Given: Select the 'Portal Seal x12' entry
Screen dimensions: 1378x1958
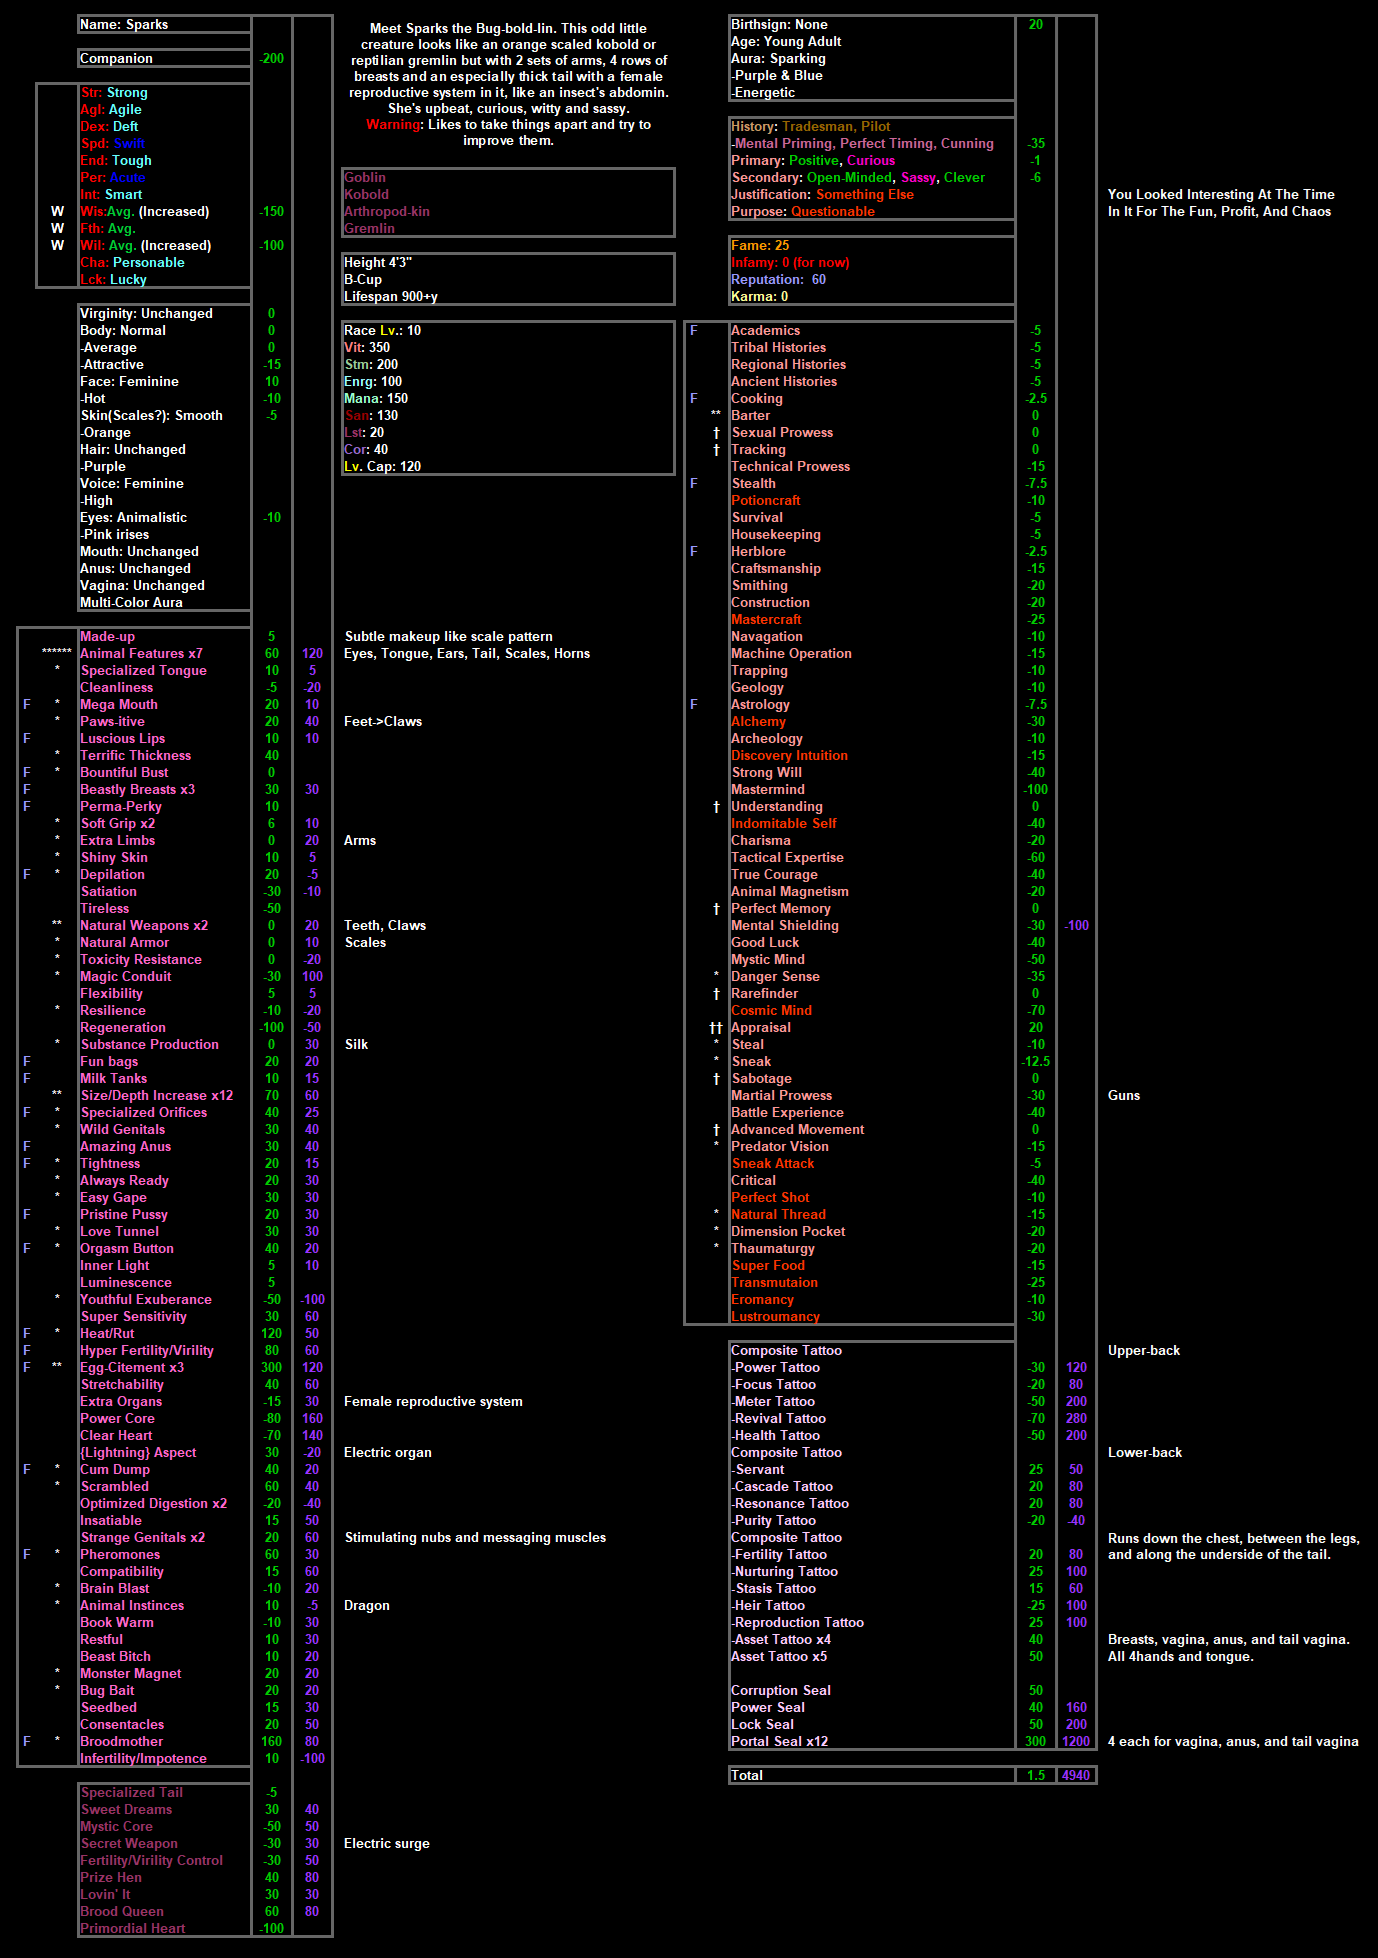Looking at the screenshot, I should point(779,1741).
